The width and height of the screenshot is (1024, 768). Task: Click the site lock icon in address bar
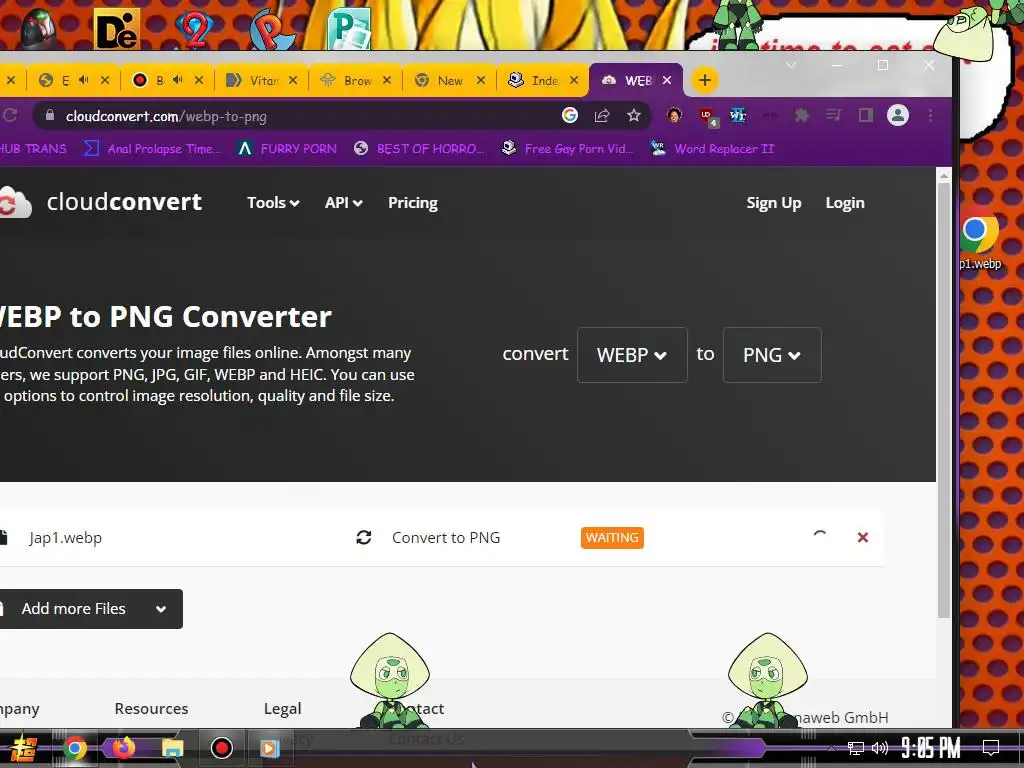(50, 116)
